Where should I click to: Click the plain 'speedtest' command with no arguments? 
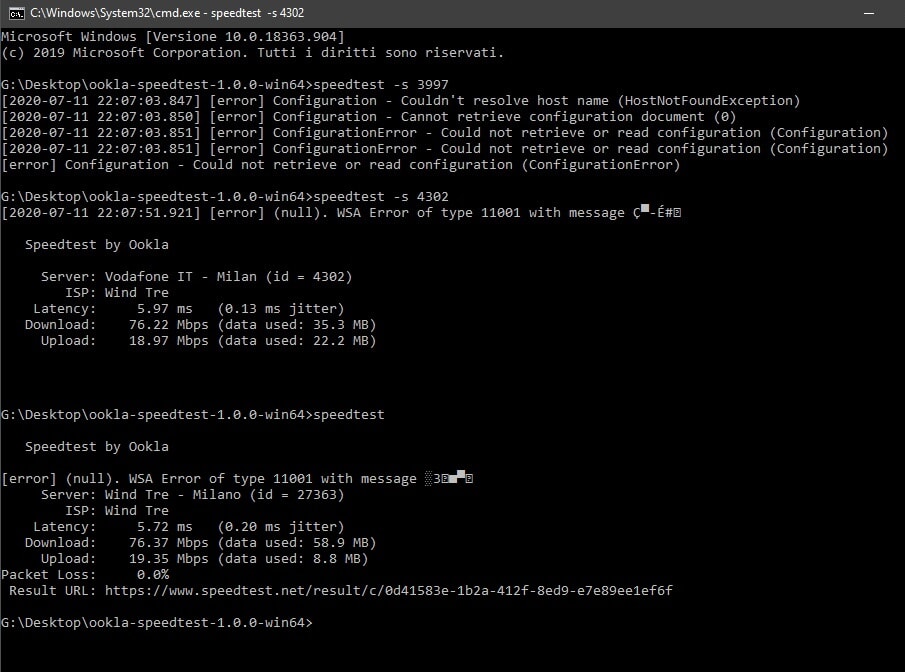349,415
